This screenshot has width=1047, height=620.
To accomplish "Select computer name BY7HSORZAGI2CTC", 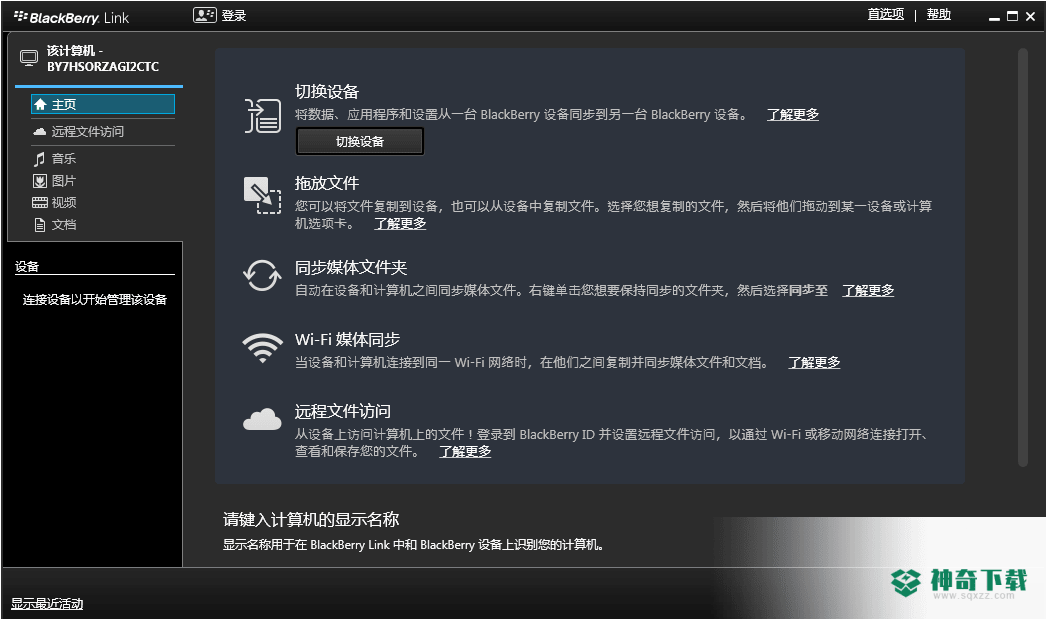I will [x=103, y=67].
